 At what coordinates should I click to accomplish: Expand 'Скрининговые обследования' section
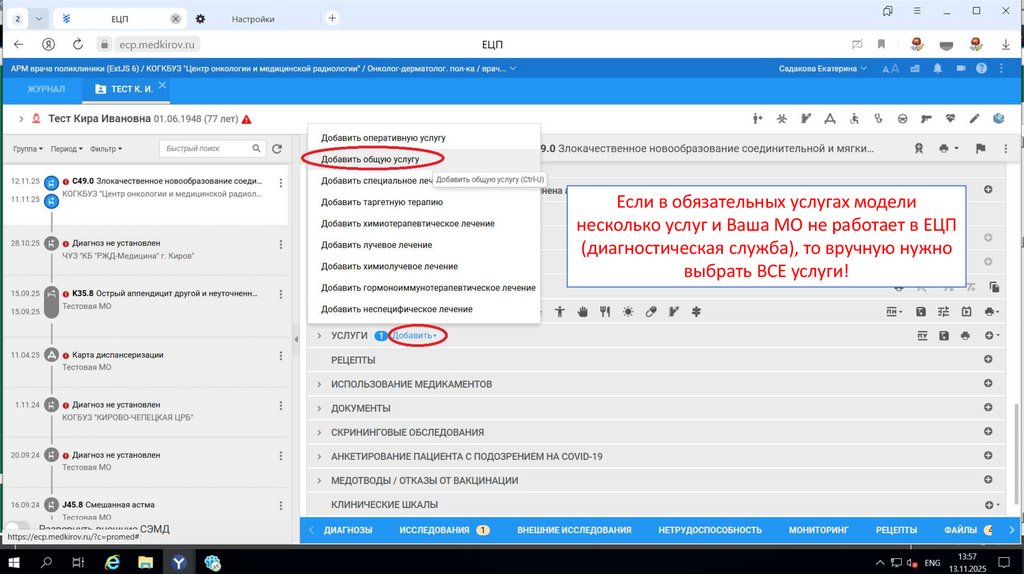click(407, 432)
